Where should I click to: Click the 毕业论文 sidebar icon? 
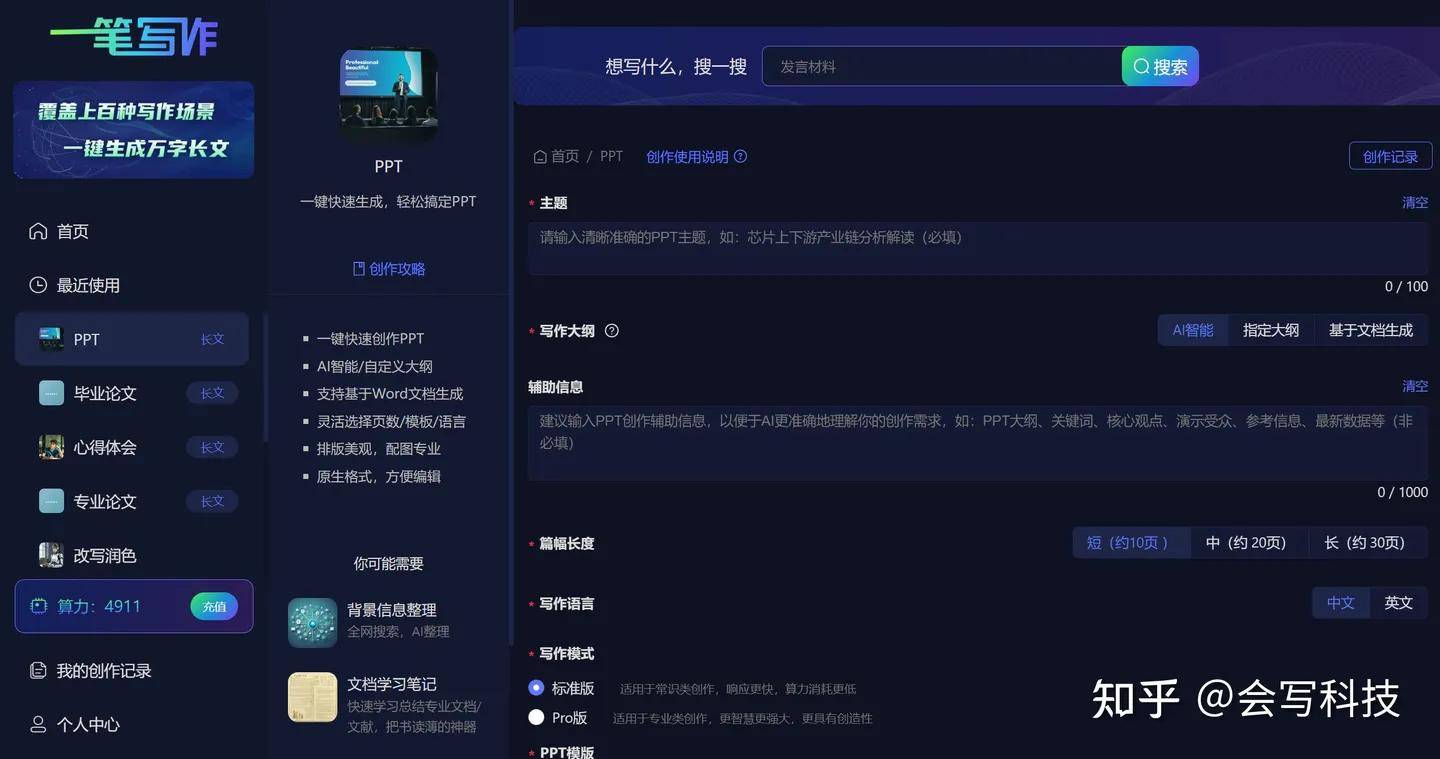point(51,393)
